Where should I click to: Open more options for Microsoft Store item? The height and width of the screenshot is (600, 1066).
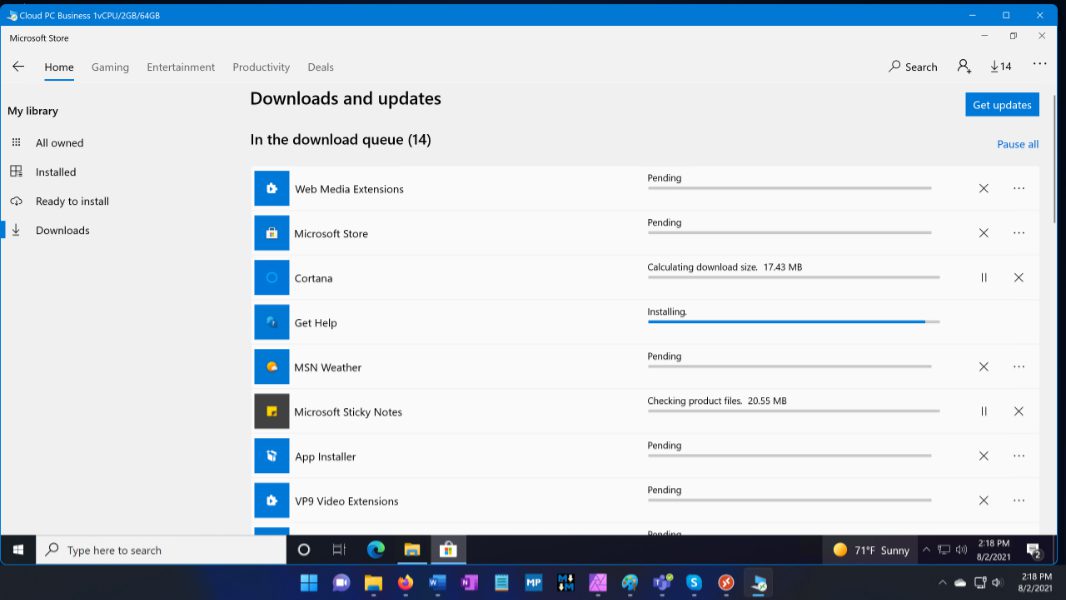pos(1018,233)
